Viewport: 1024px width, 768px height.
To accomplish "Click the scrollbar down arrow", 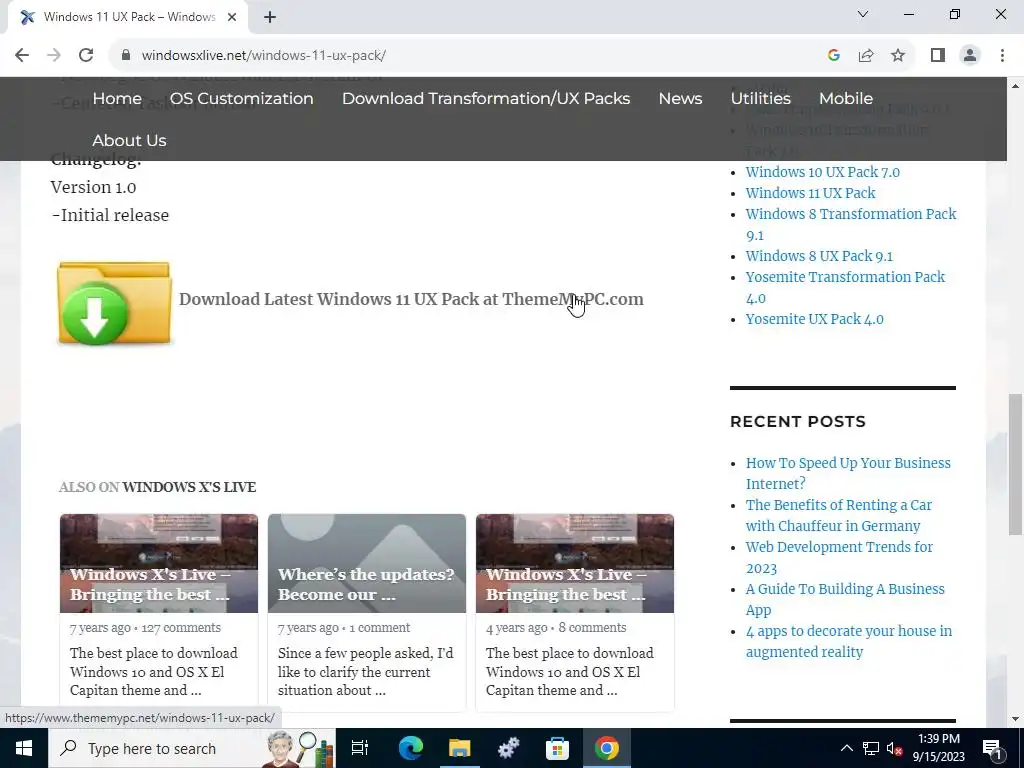I will (1016, 720).
